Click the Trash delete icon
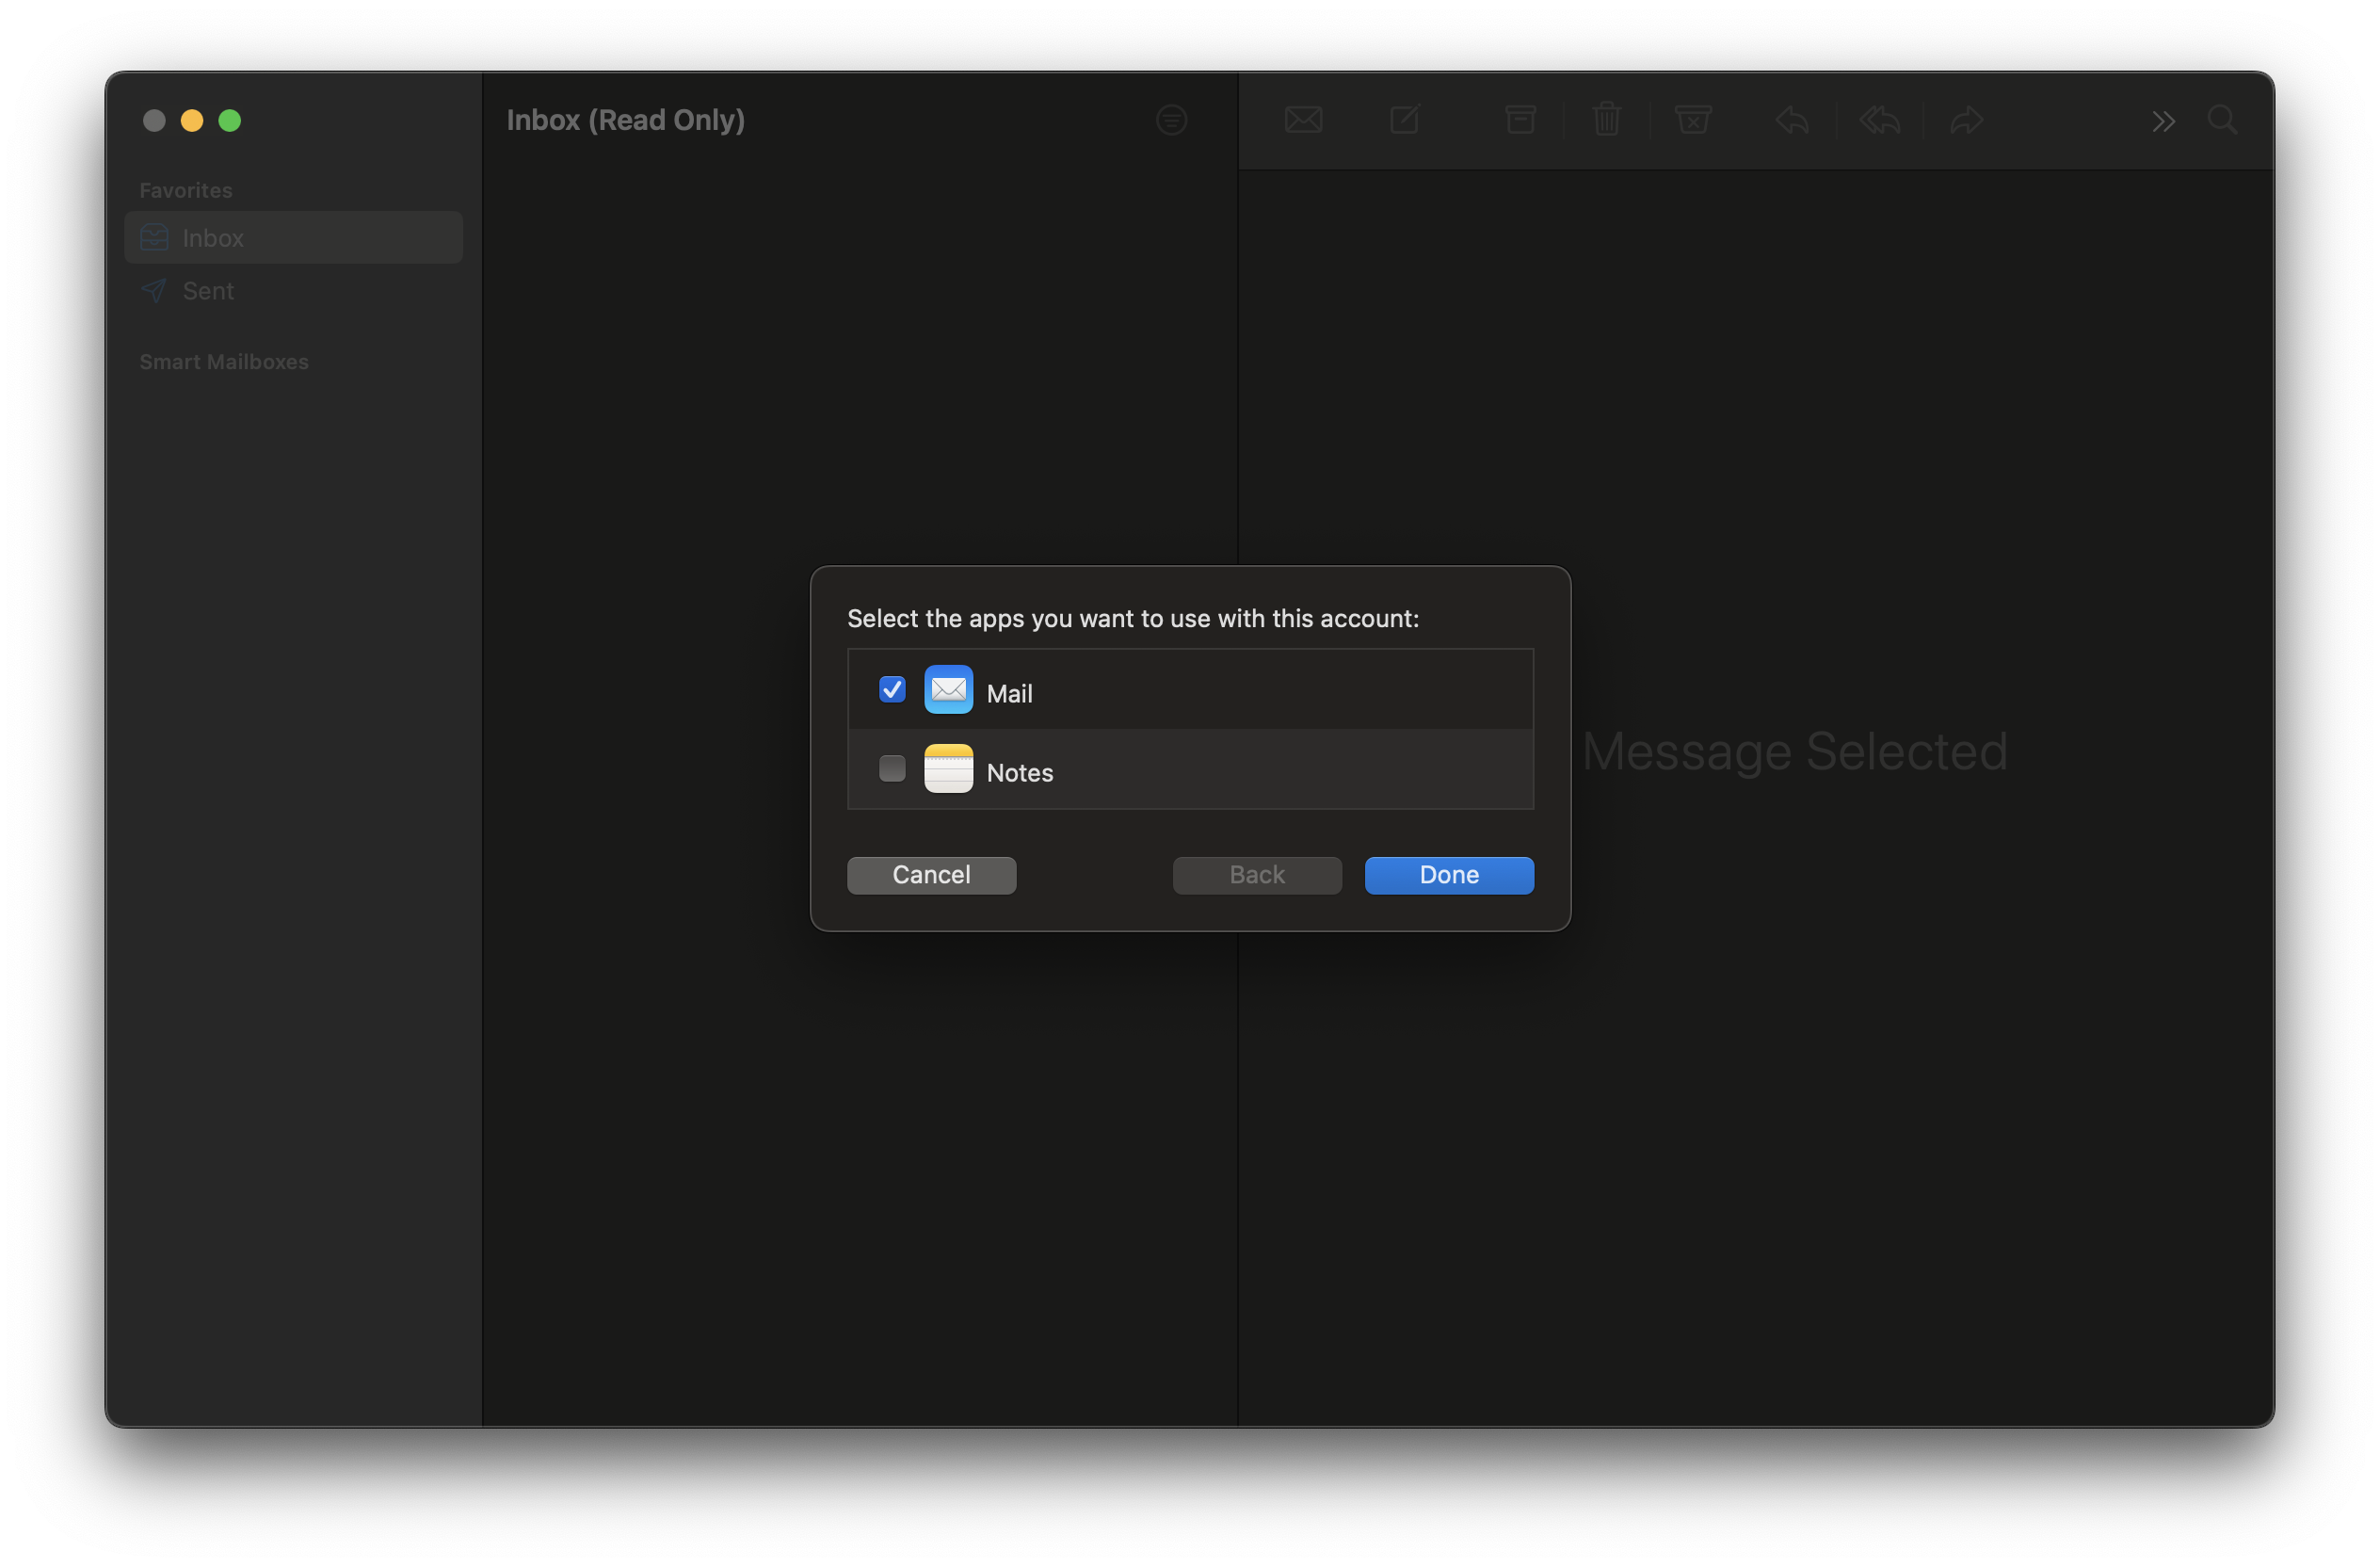This screenshot has width=2380, height=1567. pyautogui.click(x=1606, y=120)
